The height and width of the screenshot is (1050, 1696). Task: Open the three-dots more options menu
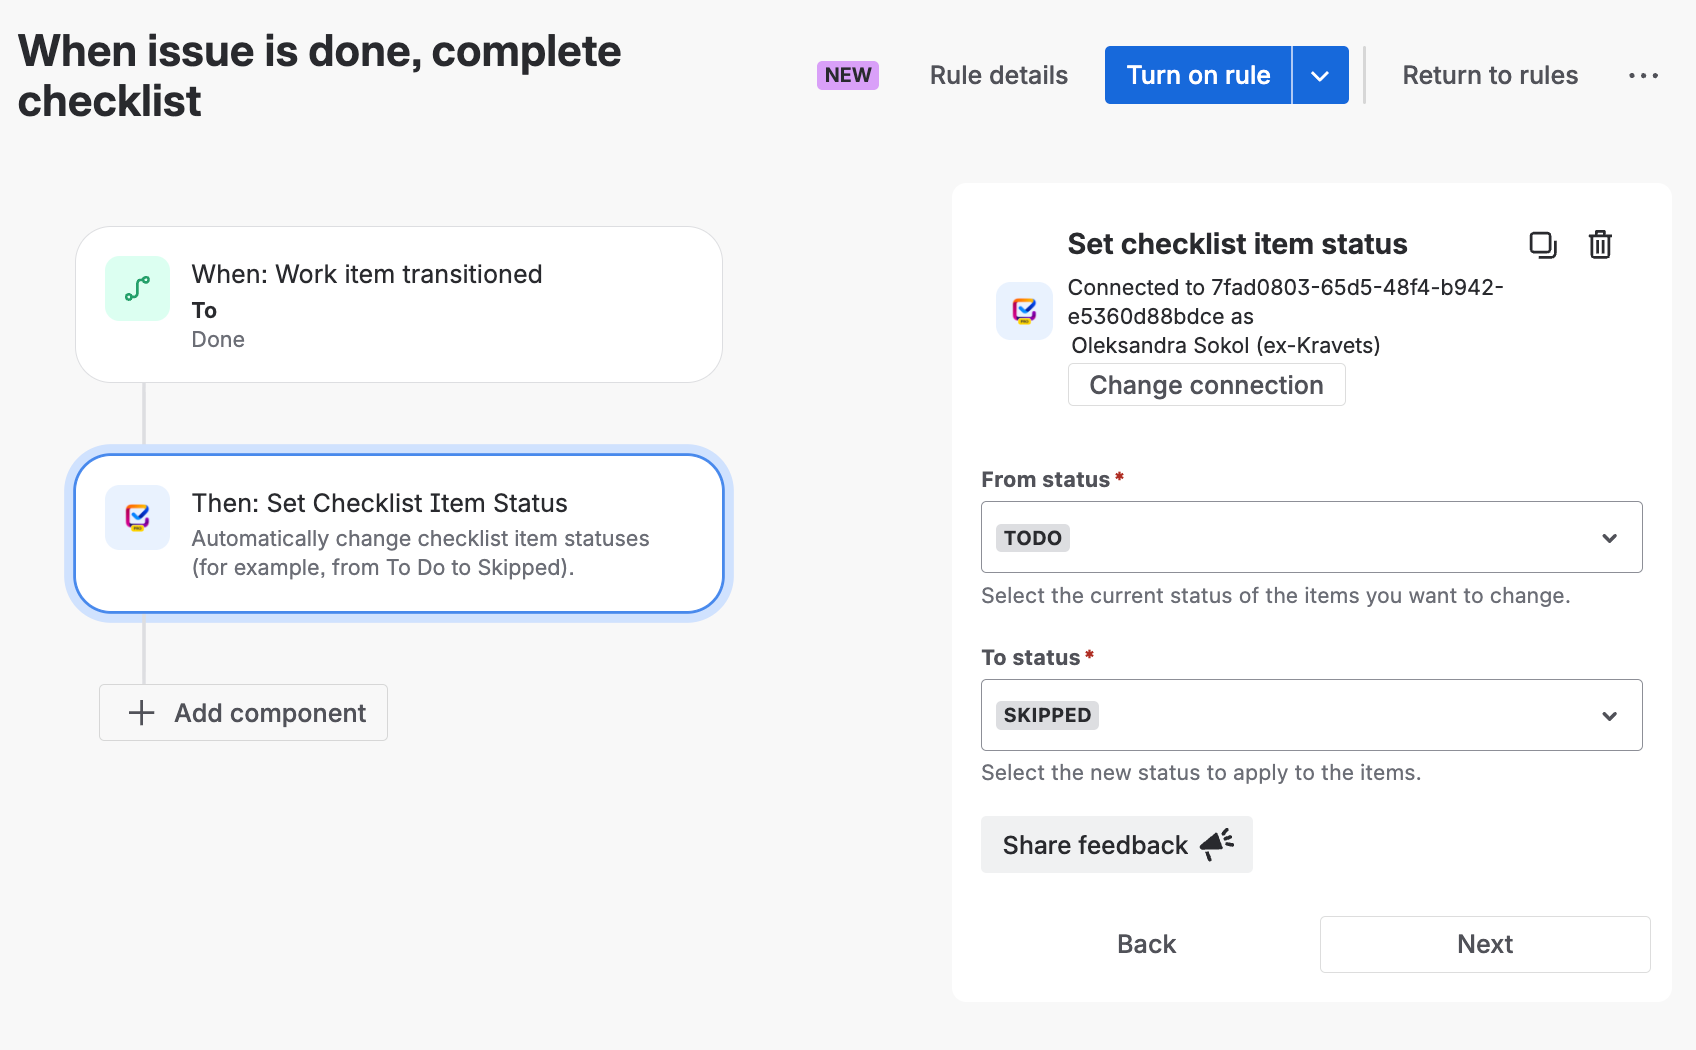[1643, 76]
